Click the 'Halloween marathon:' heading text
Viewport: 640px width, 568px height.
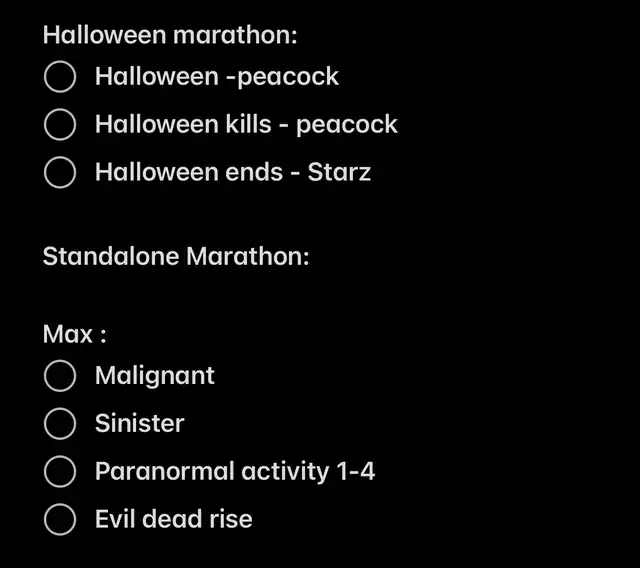coord(170,35)
